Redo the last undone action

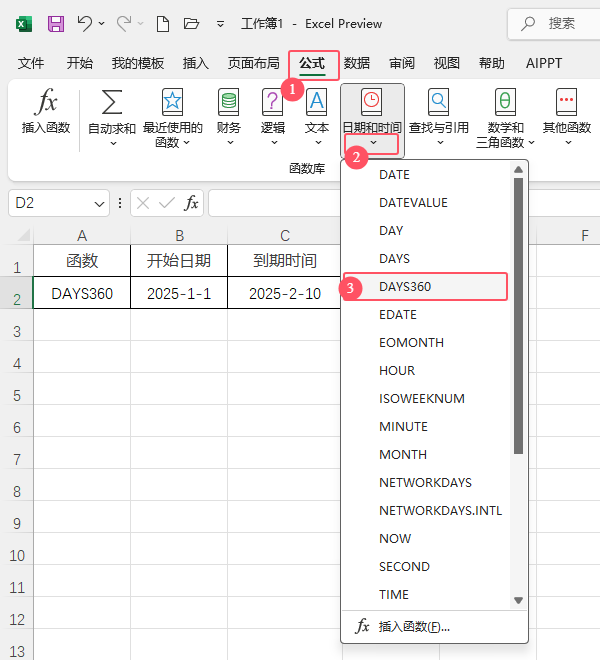pyautogui.click(x=124, y=23)
